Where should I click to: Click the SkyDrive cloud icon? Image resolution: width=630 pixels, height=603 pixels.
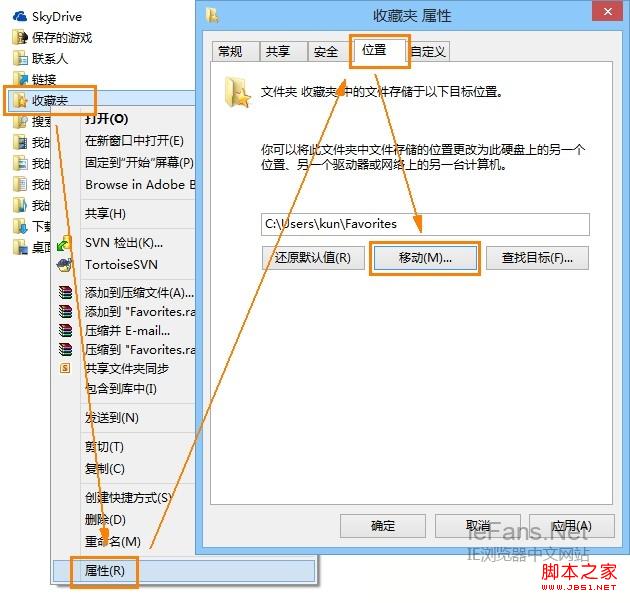(x=20, y=16)
